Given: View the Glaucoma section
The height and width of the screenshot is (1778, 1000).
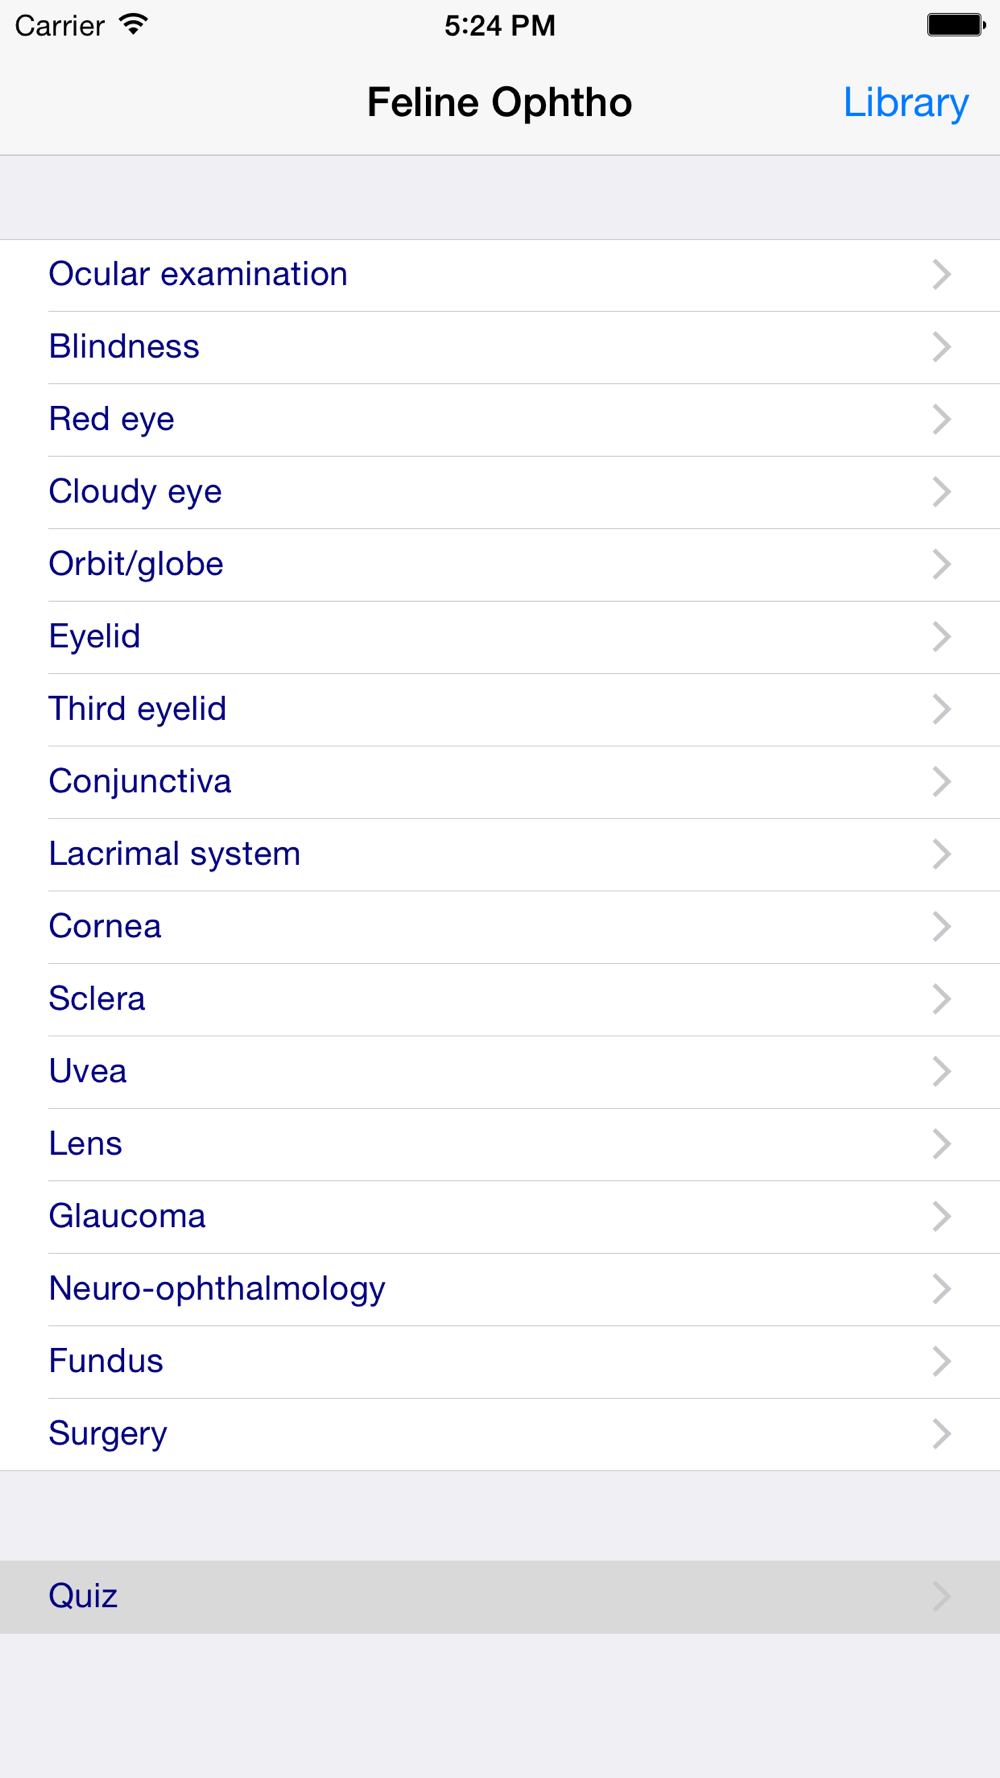Looking at the screenshot, I should tap(500, 1217).
